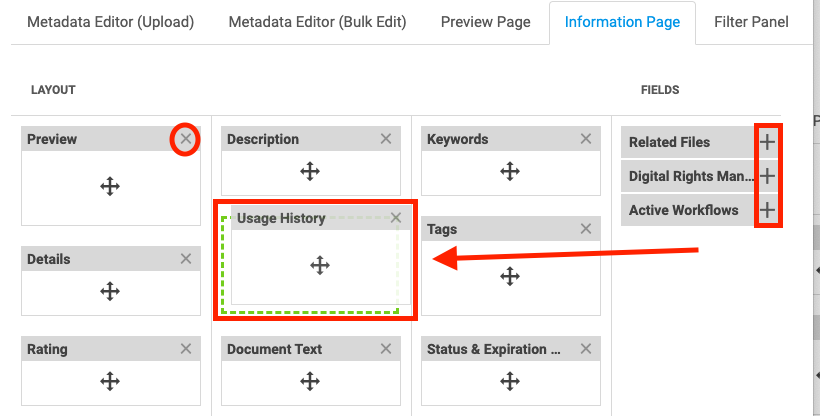The image size is (820, 416).
Task: Add the Related Files field
Action: [x=767, y=142]
